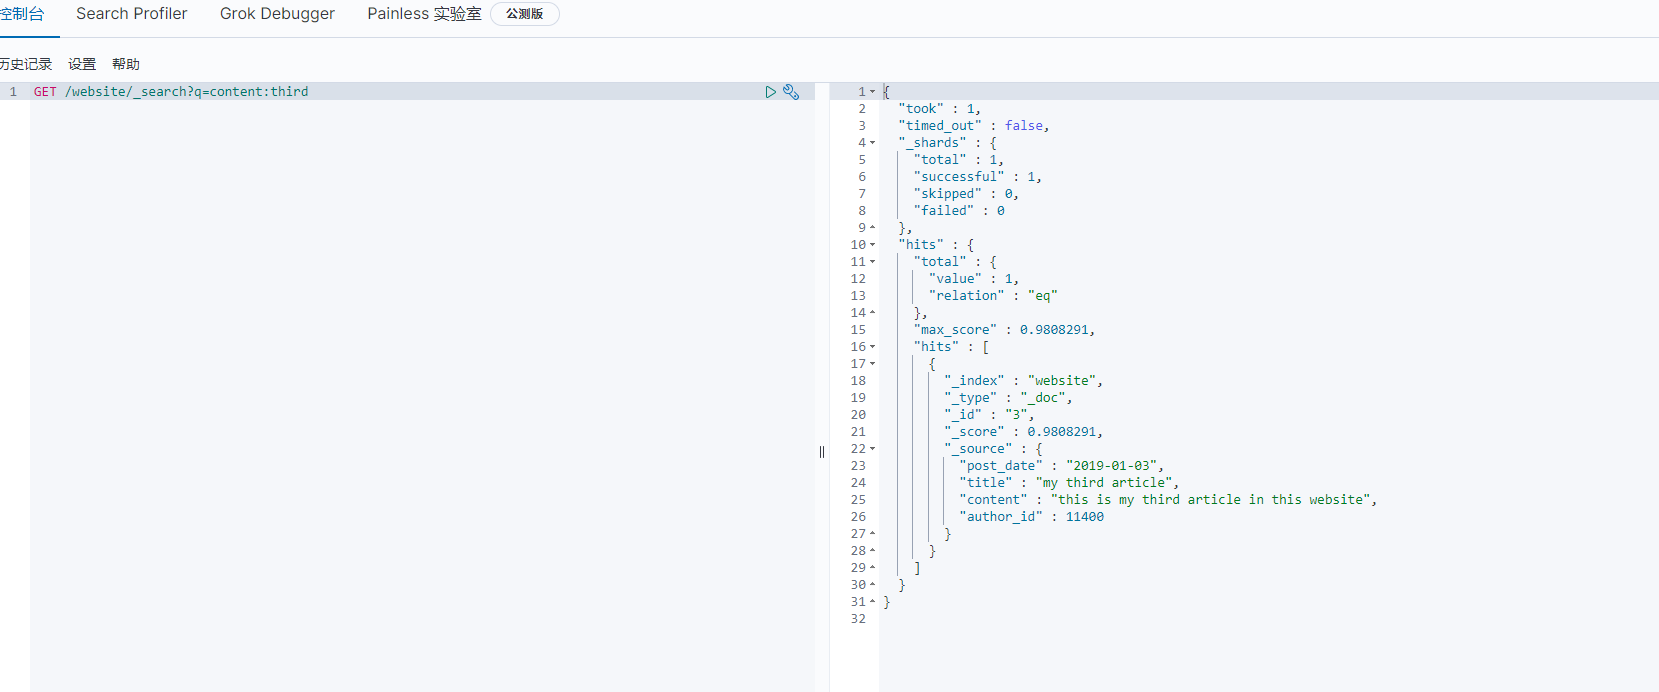Click the fold marker at line 27
This screenshot has height=692, width=1659.
[x=872, y=534]
